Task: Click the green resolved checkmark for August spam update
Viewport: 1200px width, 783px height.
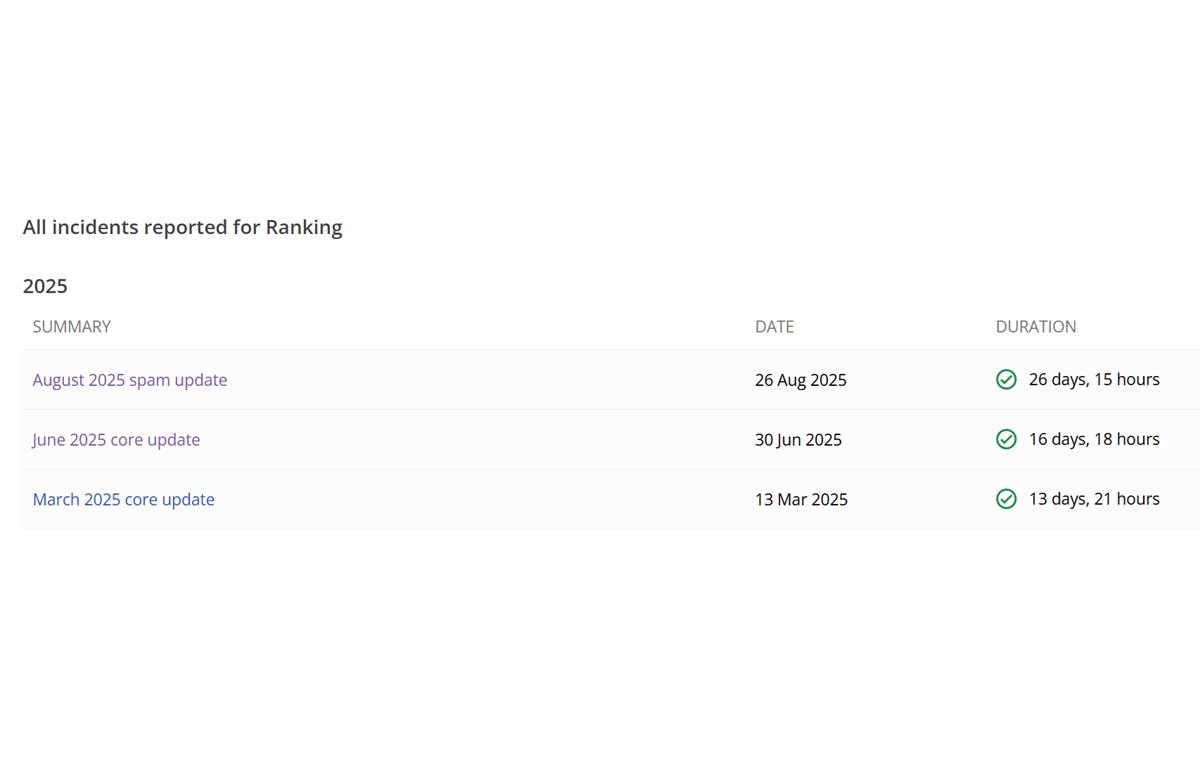Action: point(1006,380)
